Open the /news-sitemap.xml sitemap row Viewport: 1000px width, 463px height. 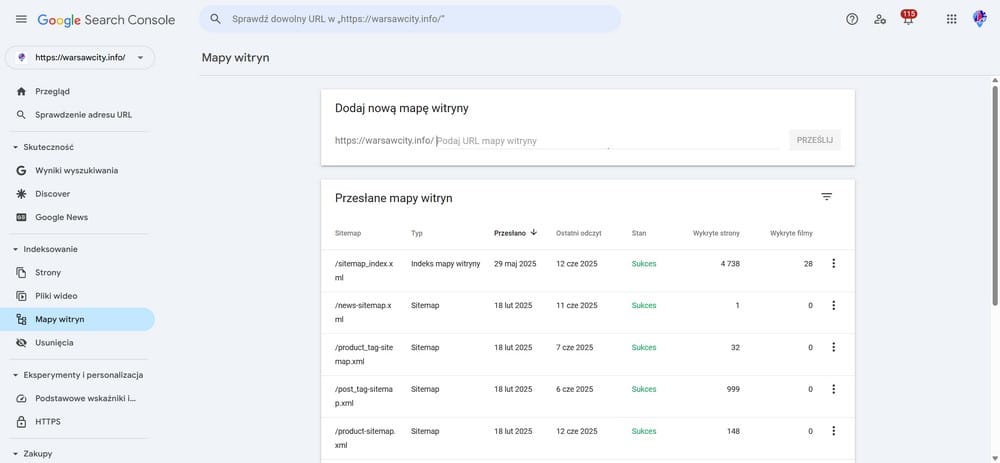587,312
